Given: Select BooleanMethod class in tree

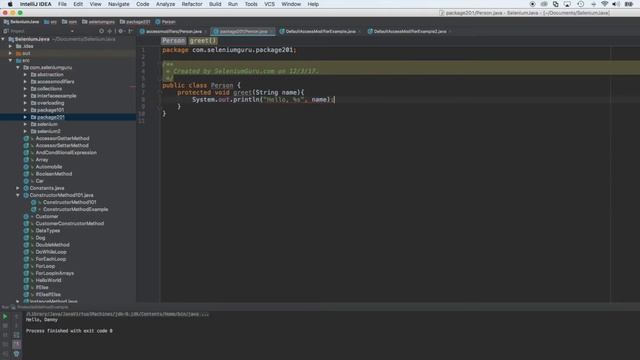Looking at the screenshot, I should click(53, 174).
